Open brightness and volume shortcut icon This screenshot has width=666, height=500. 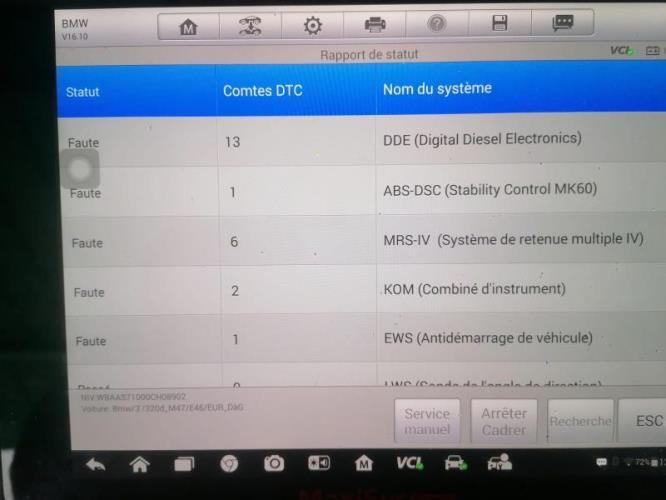click(x=319, y=463)
